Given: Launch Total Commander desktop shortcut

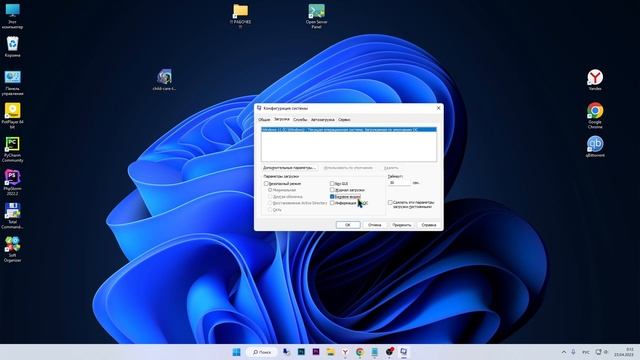Looking at the screenshot, I should pos(12,216).
